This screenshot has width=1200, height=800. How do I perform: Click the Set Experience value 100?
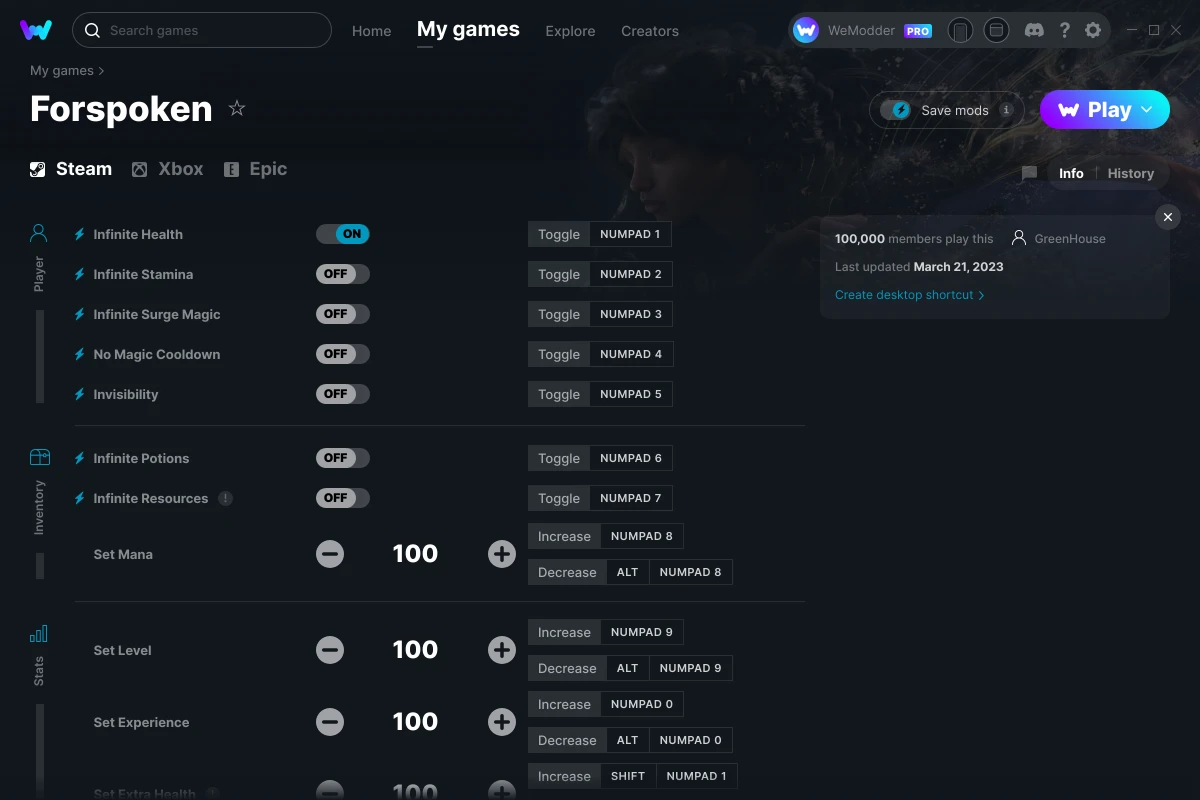415,722
